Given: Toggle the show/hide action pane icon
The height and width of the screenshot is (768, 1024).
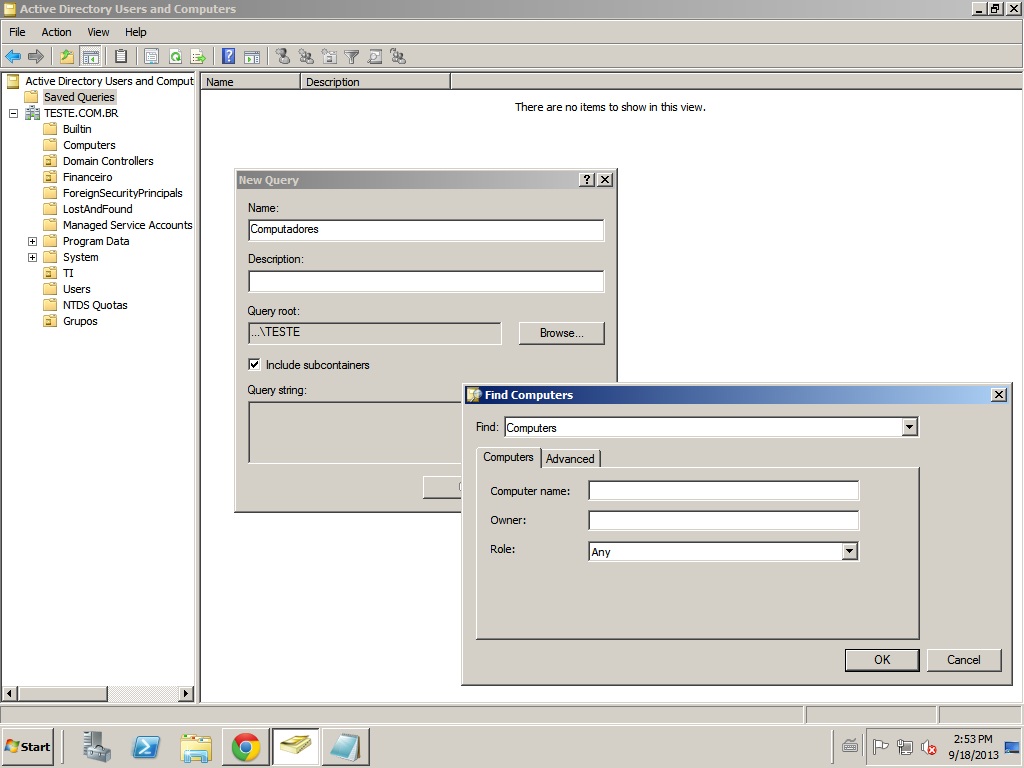Looking at the screenshot, I should (x=251, y=57).
